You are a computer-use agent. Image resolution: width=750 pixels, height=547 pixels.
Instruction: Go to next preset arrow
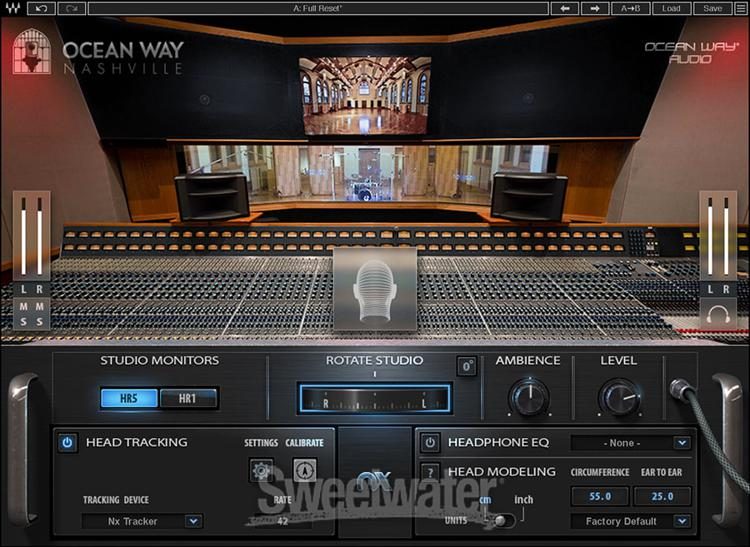[595, 9]
